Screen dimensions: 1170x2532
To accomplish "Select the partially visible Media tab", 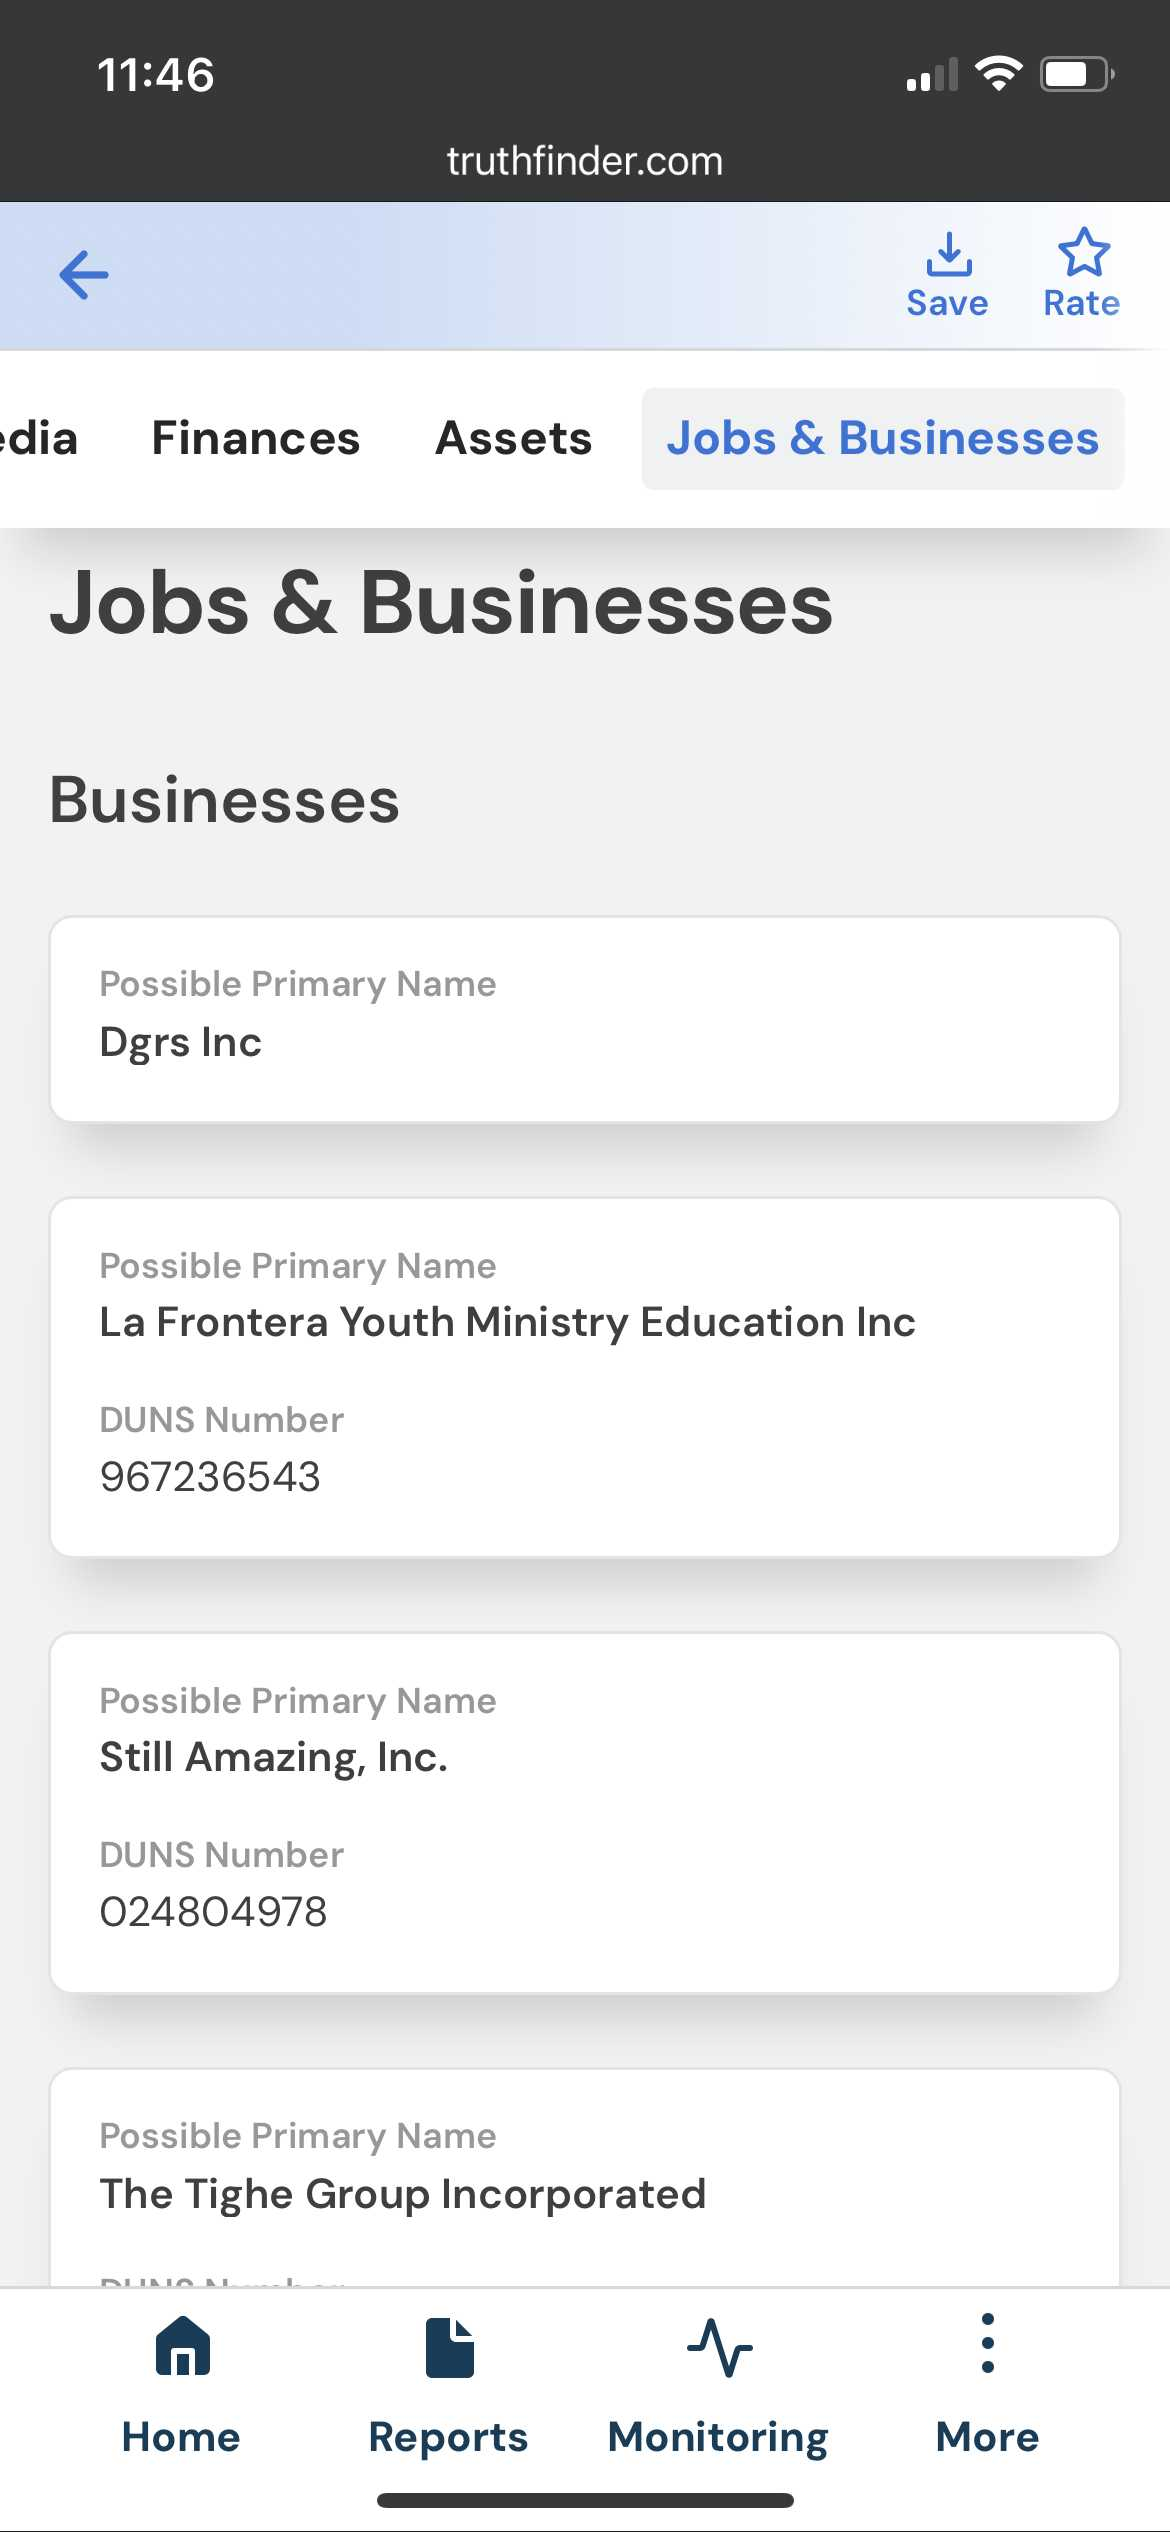I will pyautogui.click(x=38, y=438).
